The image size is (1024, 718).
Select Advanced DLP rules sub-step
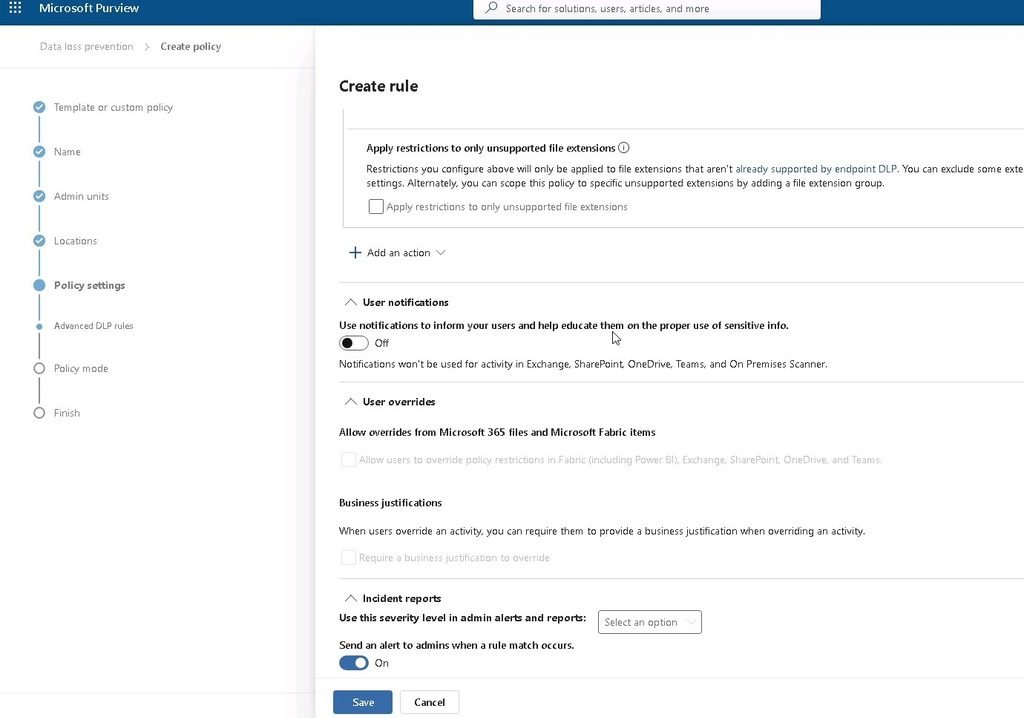point(93,326)
